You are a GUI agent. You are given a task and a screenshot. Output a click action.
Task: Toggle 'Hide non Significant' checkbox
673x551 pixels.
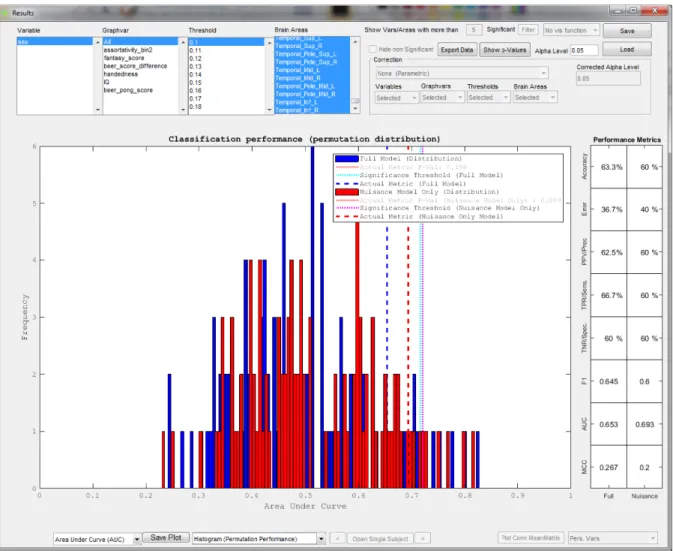373,49
